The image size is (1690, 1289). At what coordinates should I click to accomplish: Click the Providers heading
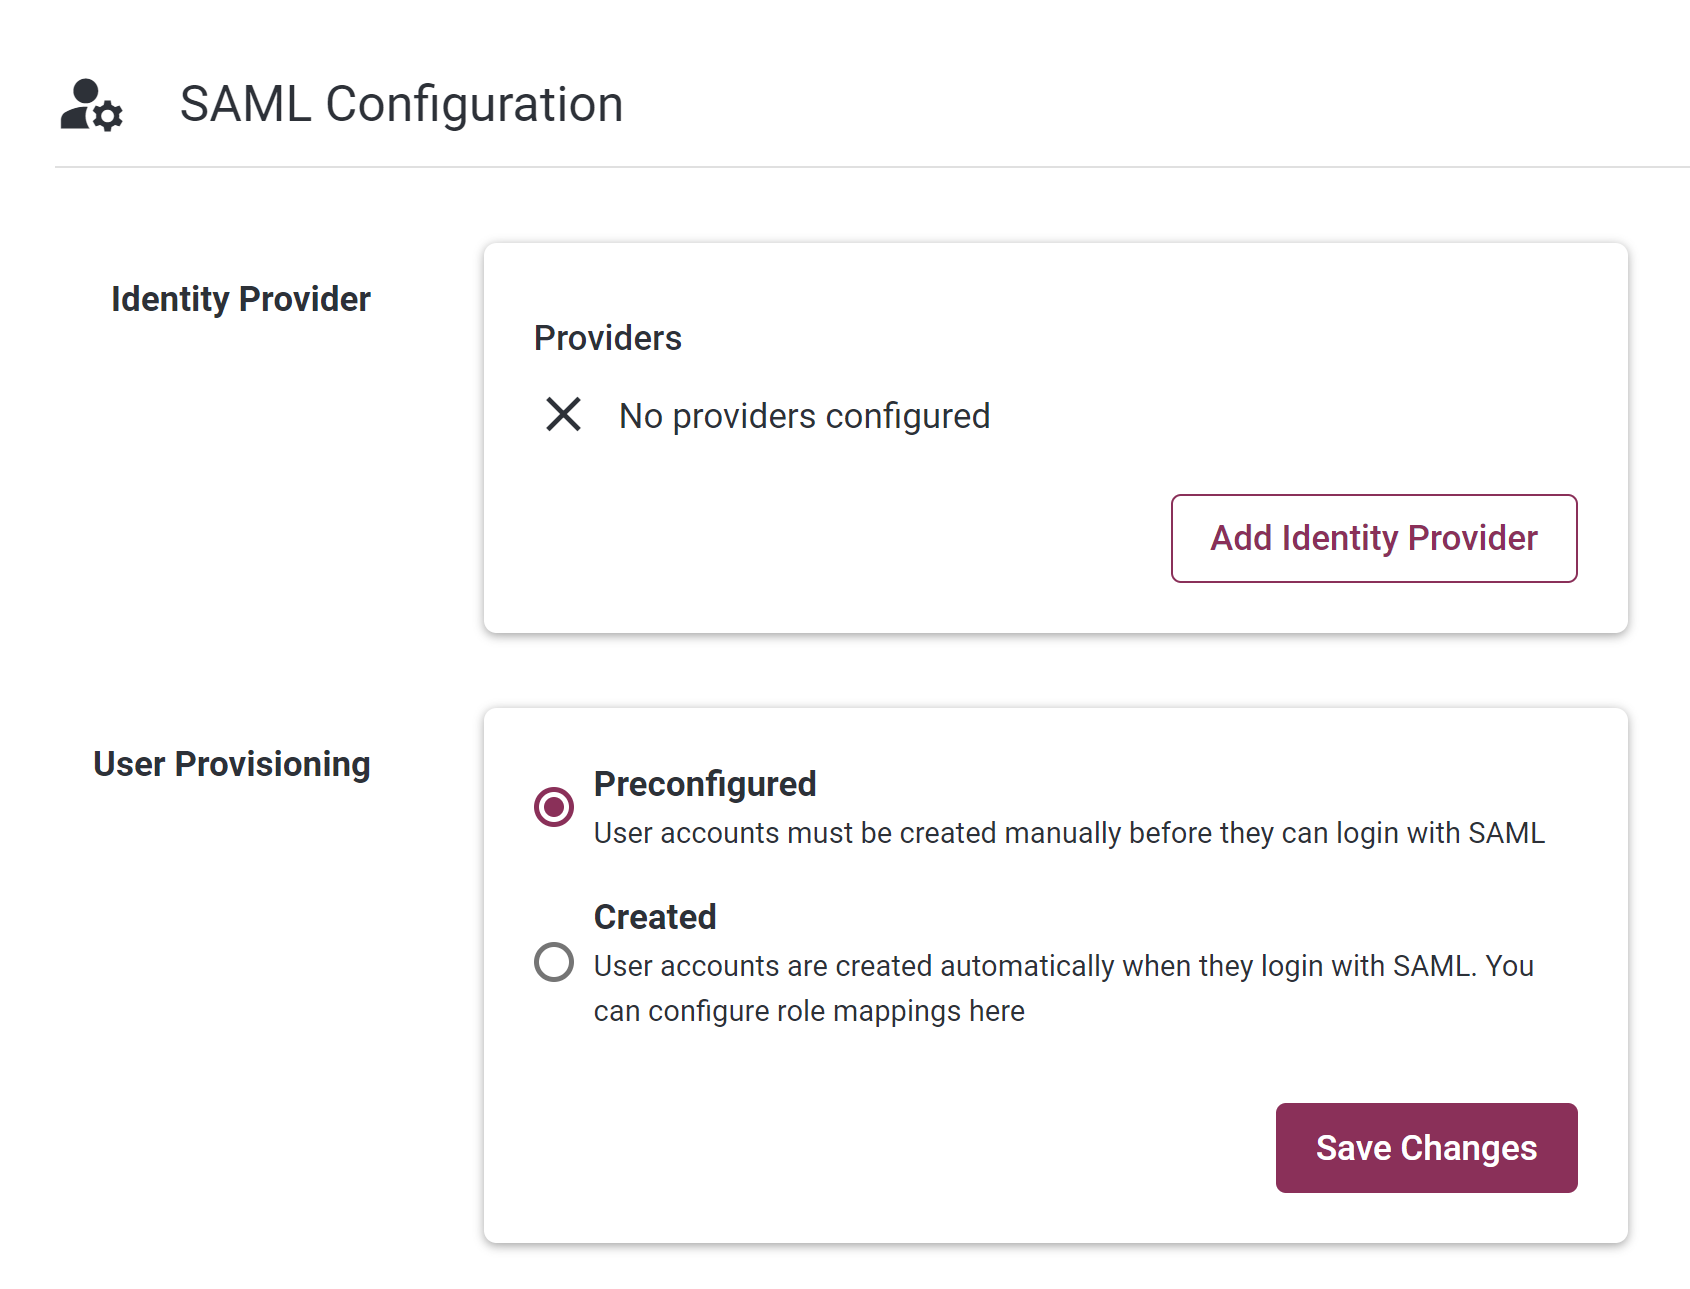pos(608,338)
